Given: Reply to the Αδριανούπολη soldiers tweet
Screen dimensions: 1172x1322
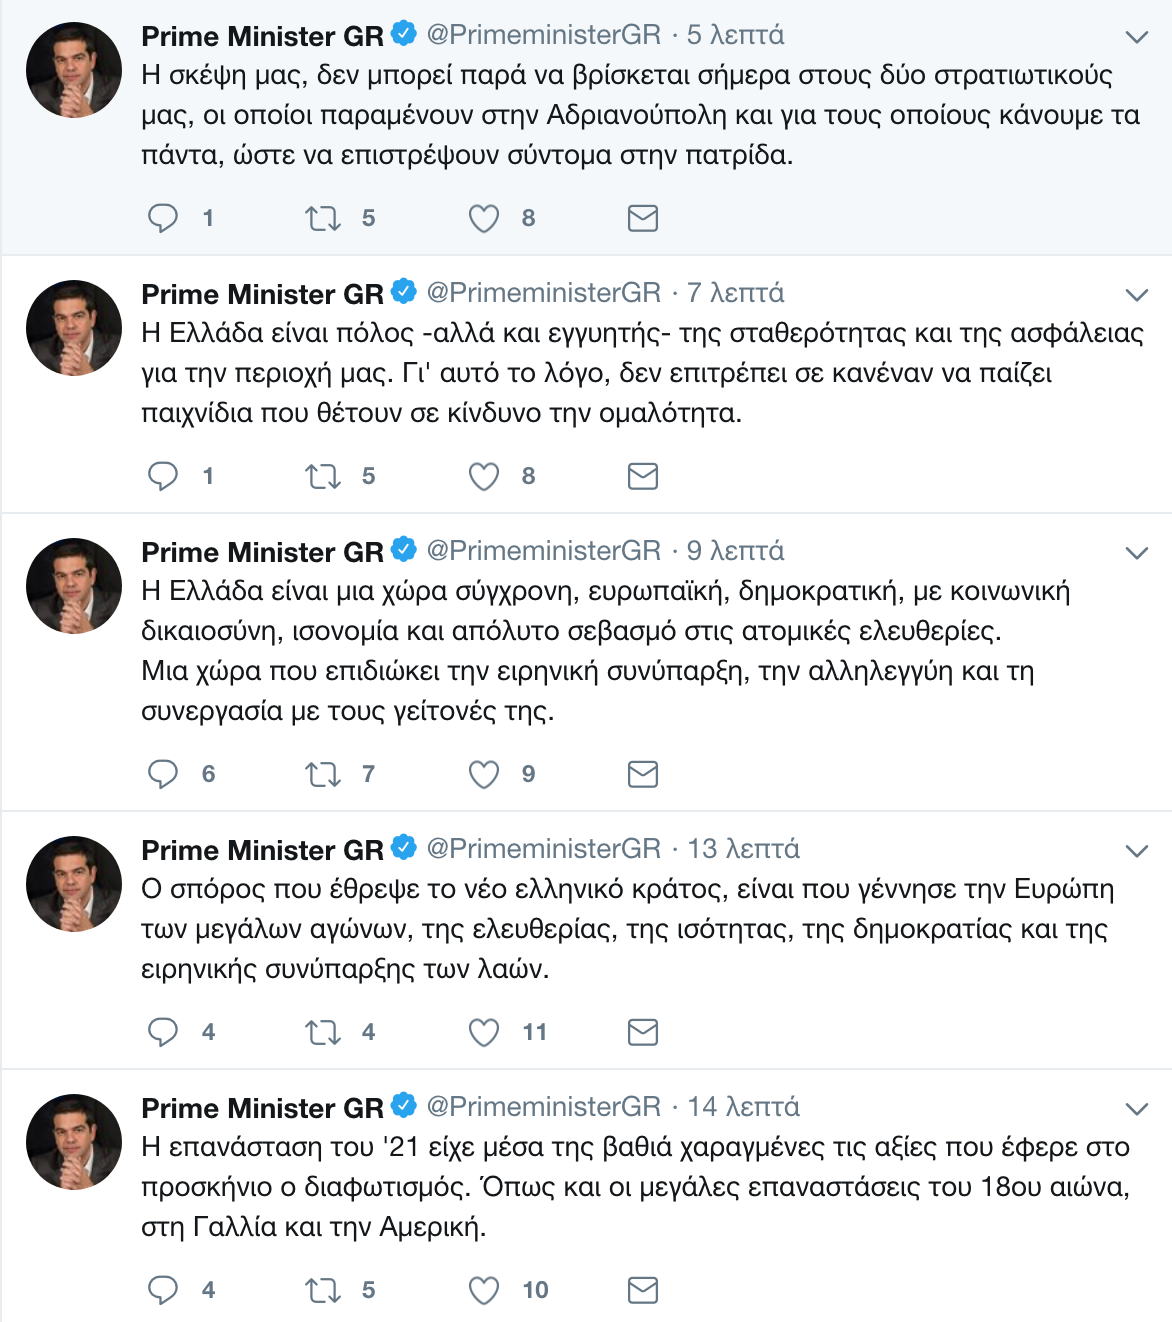Looking at the screenshot, I should [x=163, y=218].
